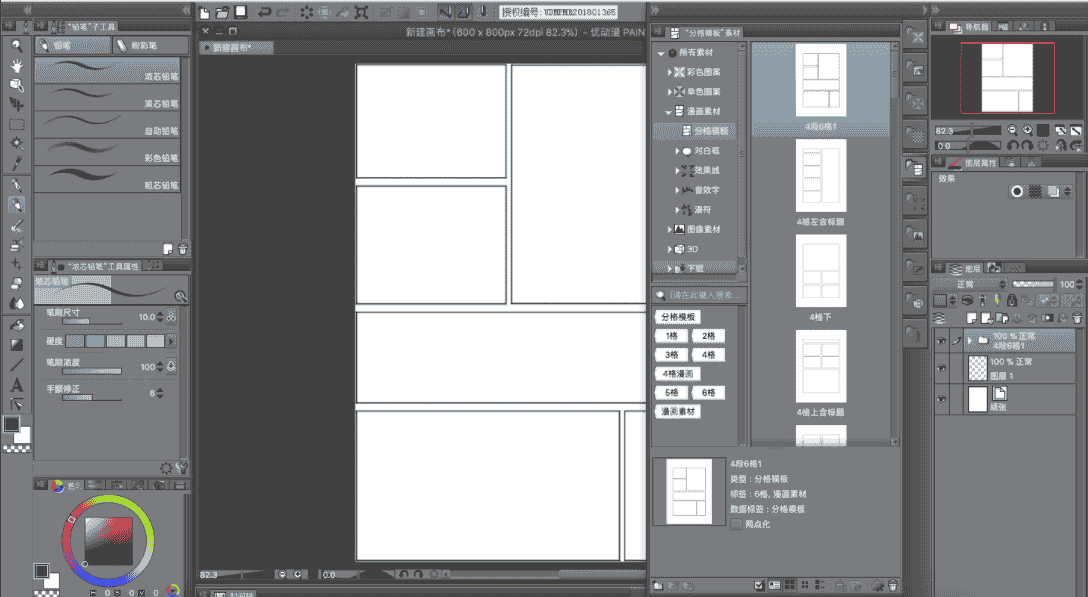Screen dimensions: 1088x597
Task: Click the 4格漫画 tag button
Action: 678,373
